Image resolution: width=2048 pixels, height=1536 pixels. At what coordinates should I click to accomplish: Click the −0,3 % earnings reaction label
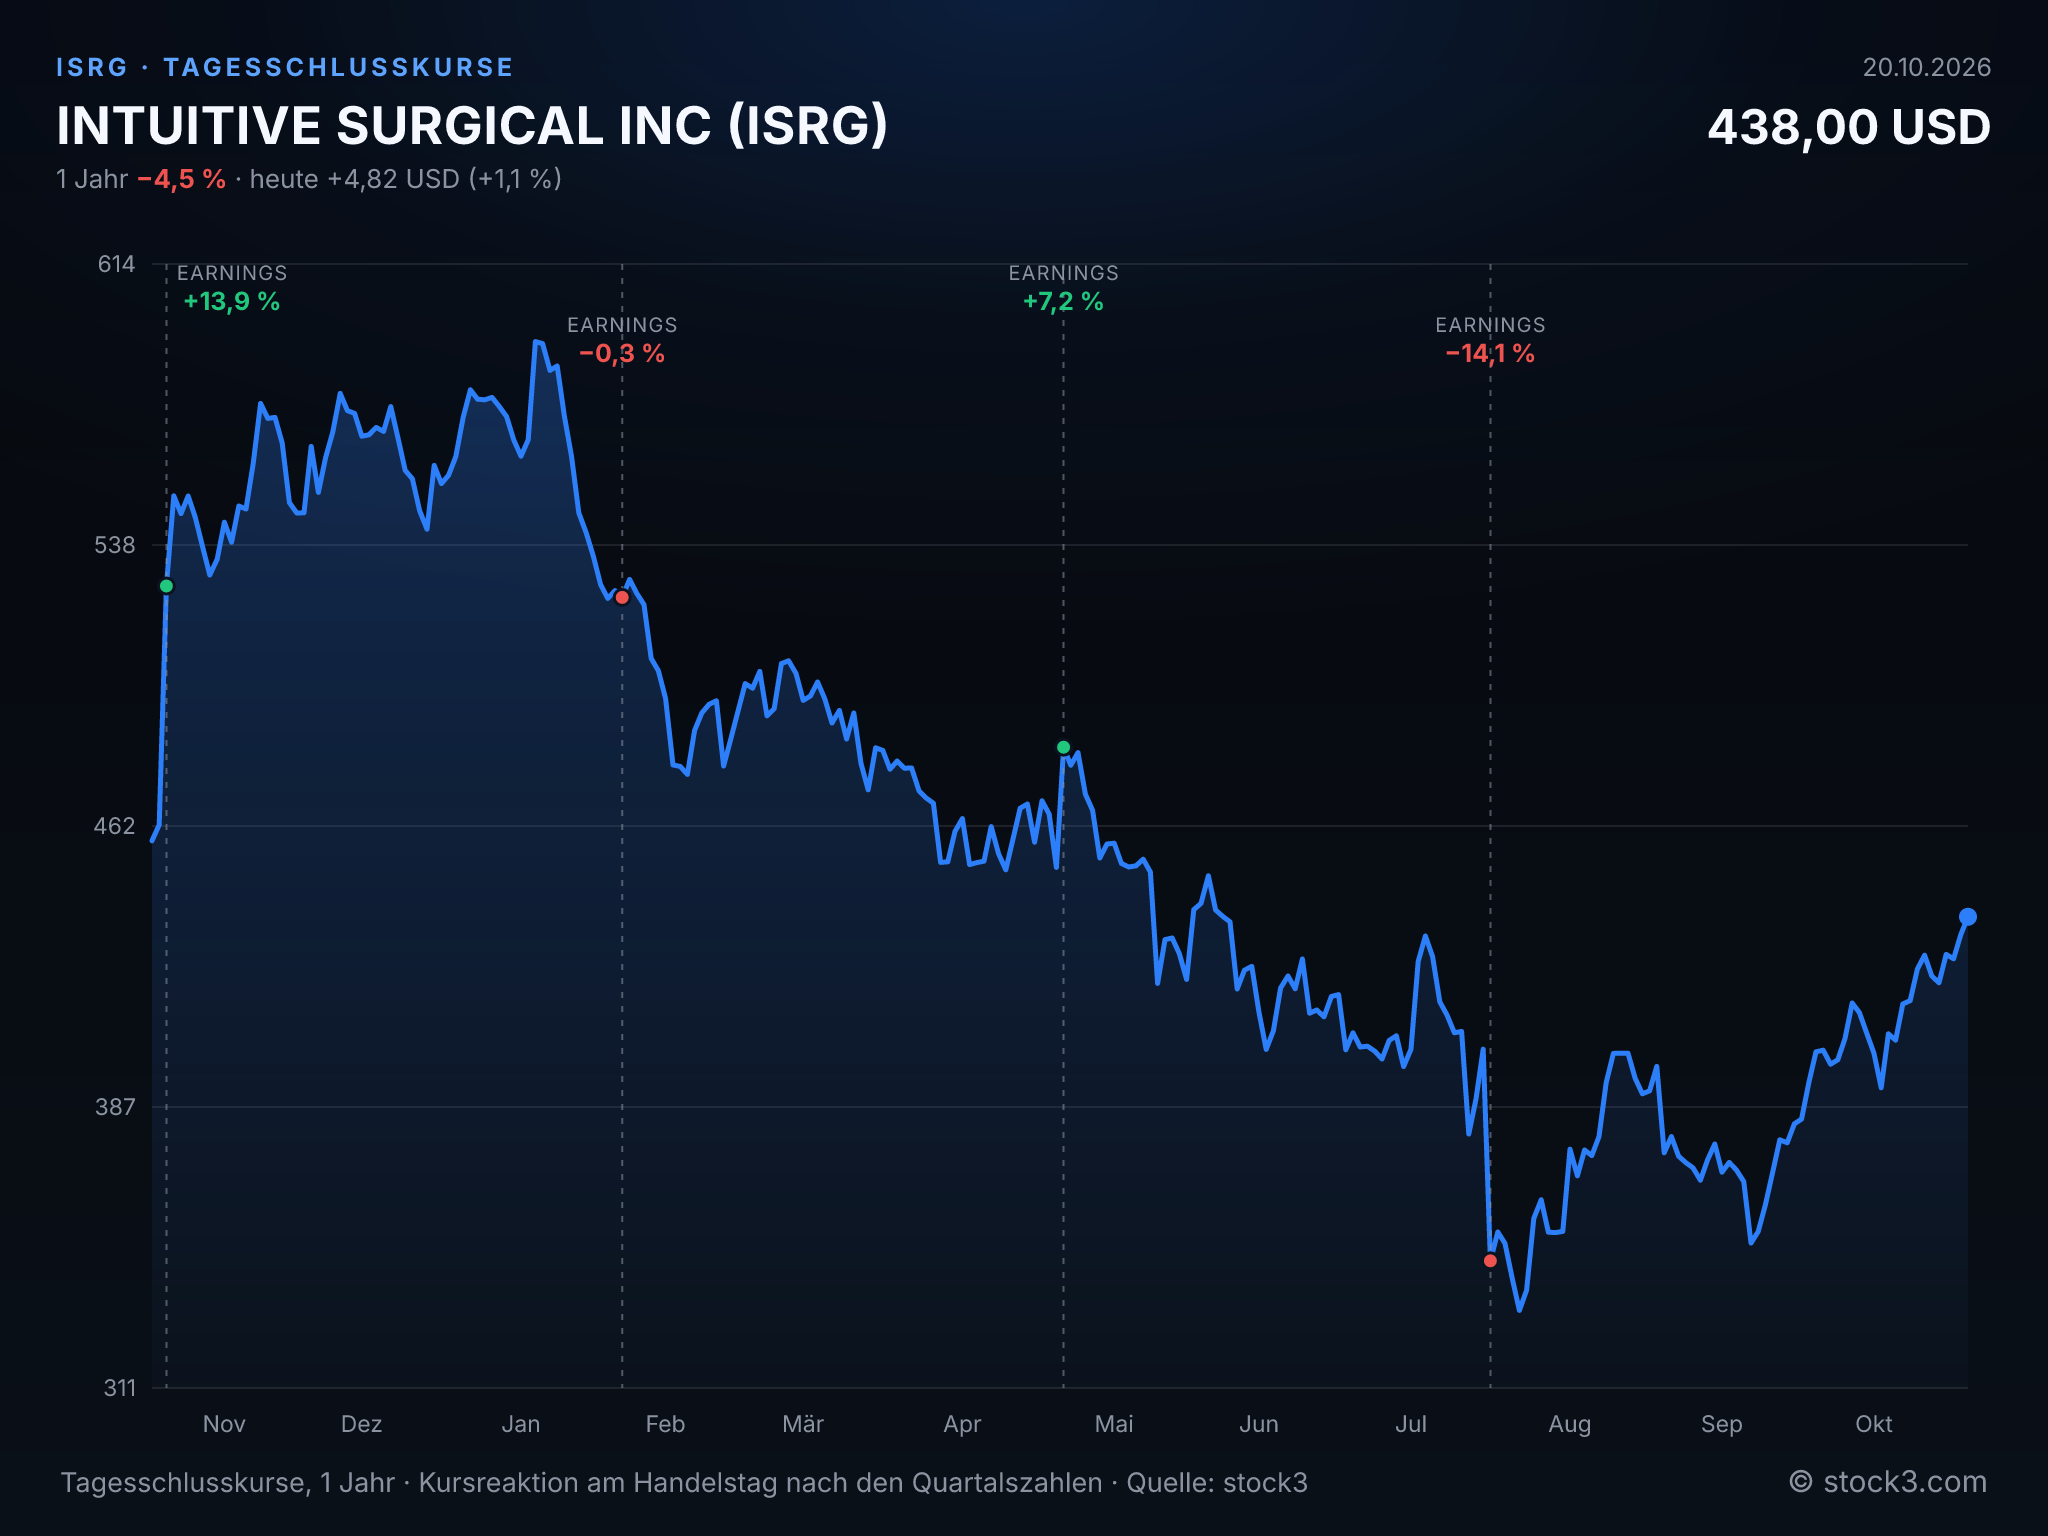pos(621,353)
